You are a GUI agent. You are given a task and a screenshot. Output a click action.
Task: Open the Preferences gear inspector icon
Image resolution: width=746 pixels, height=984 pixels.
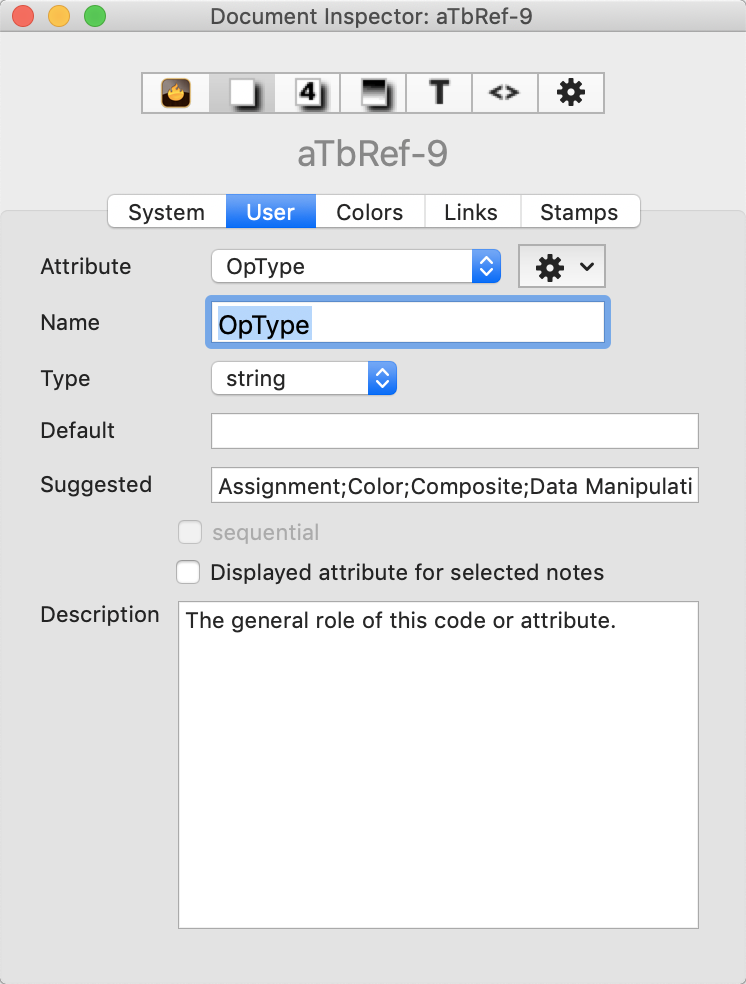tap(570, 93)
